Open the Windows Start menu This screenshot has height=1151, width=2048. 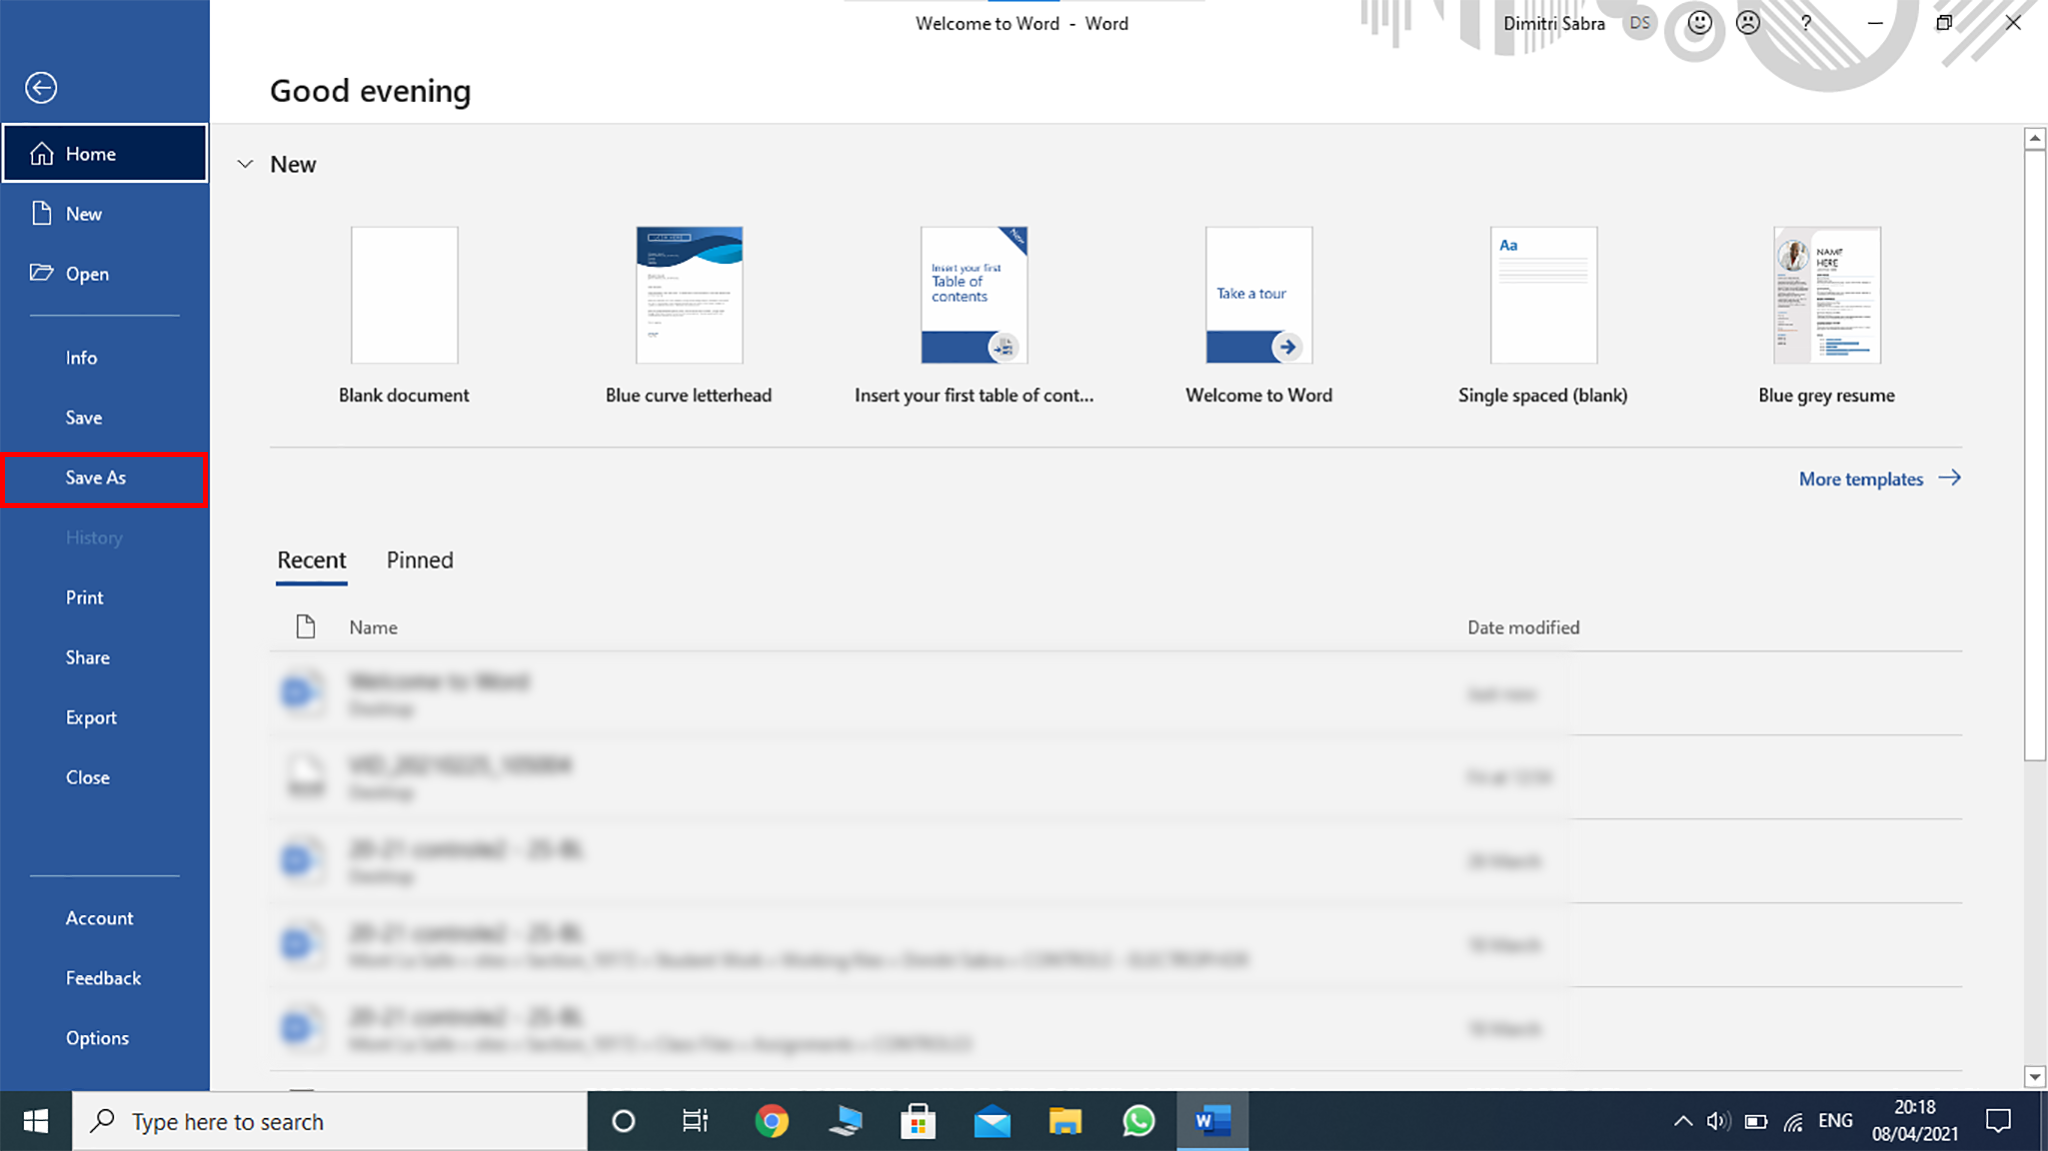(35, 1121)
